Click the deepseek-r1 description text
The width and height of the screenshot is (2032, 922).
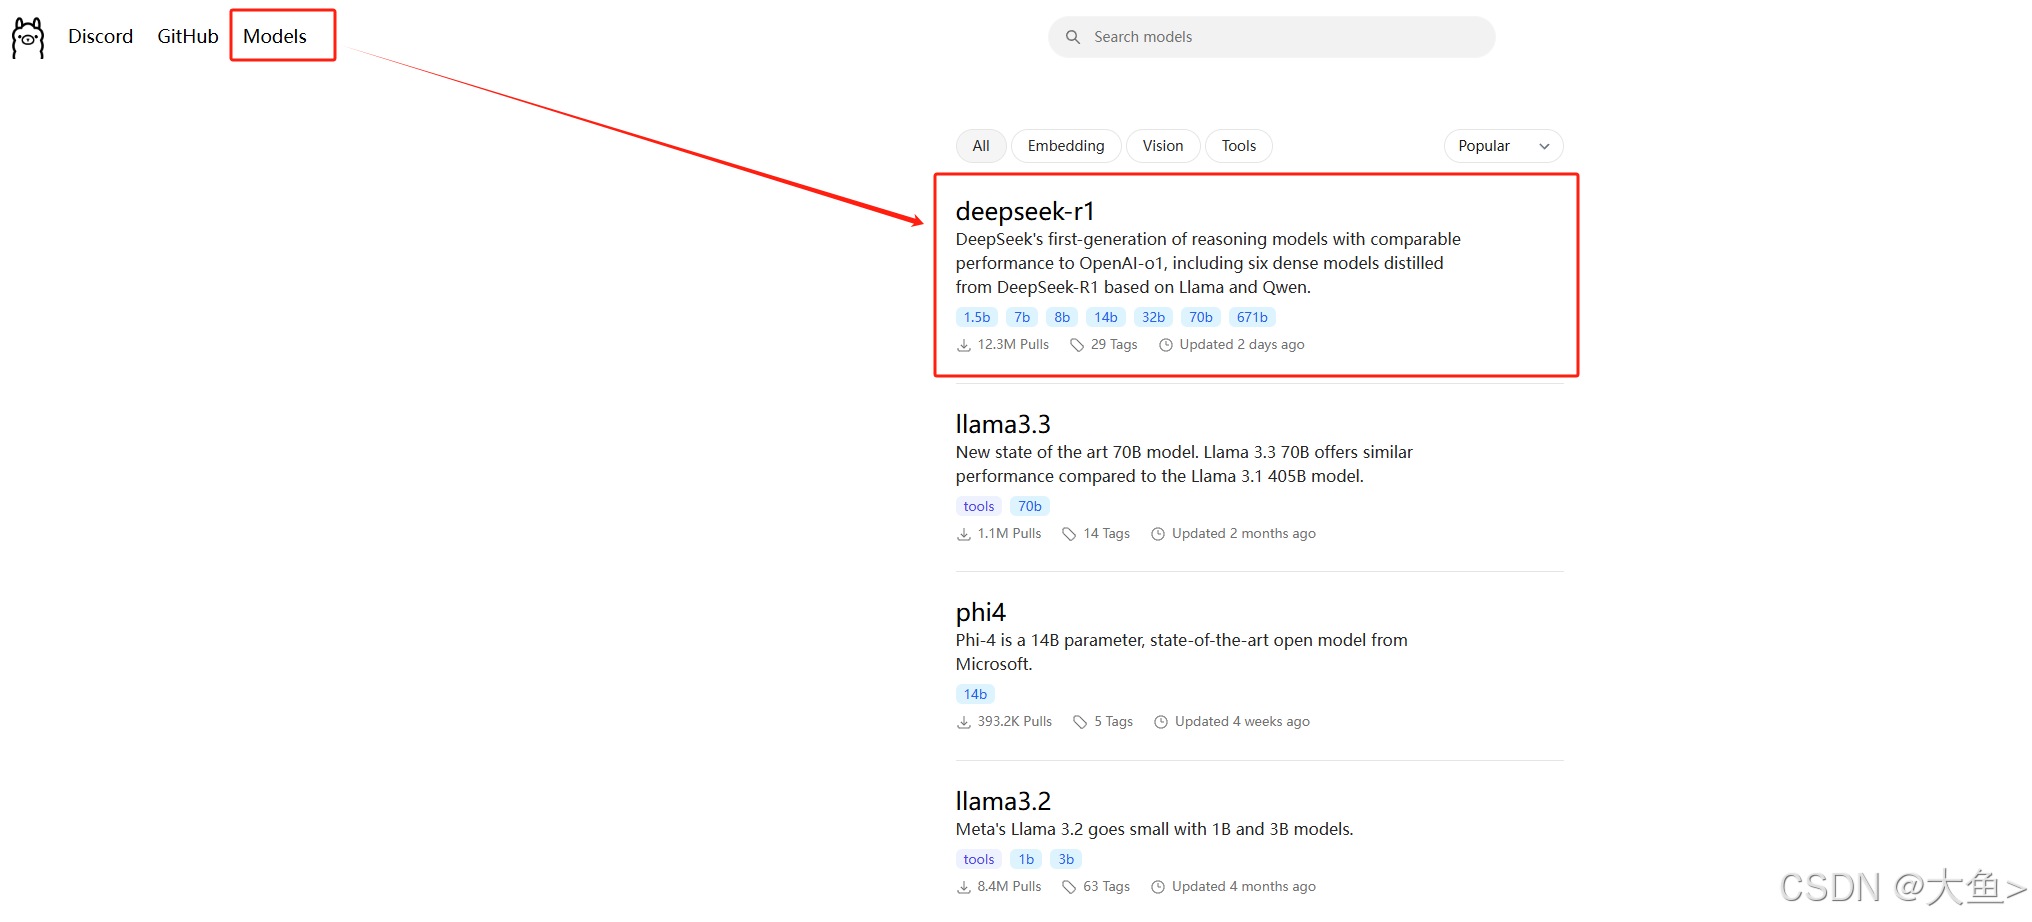point(1208,263)
